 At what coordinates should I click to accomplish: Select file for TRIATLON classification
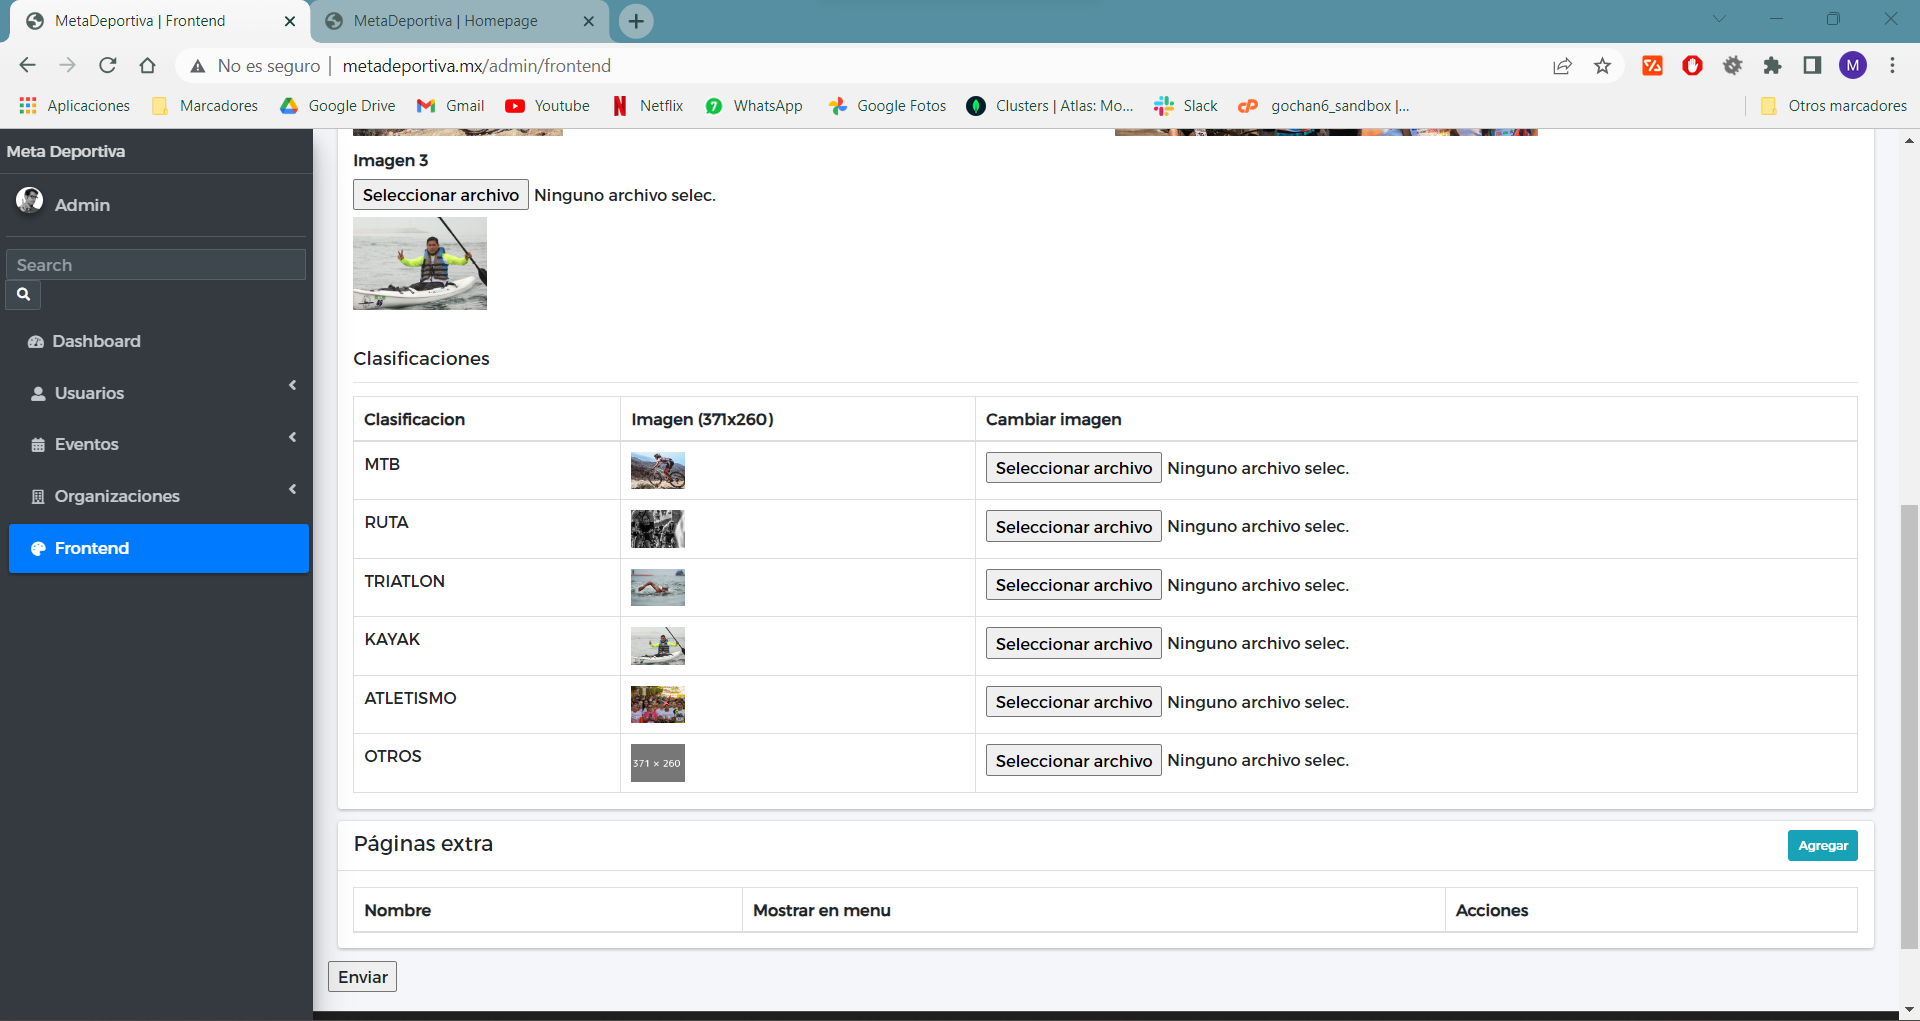(1073, 585)
